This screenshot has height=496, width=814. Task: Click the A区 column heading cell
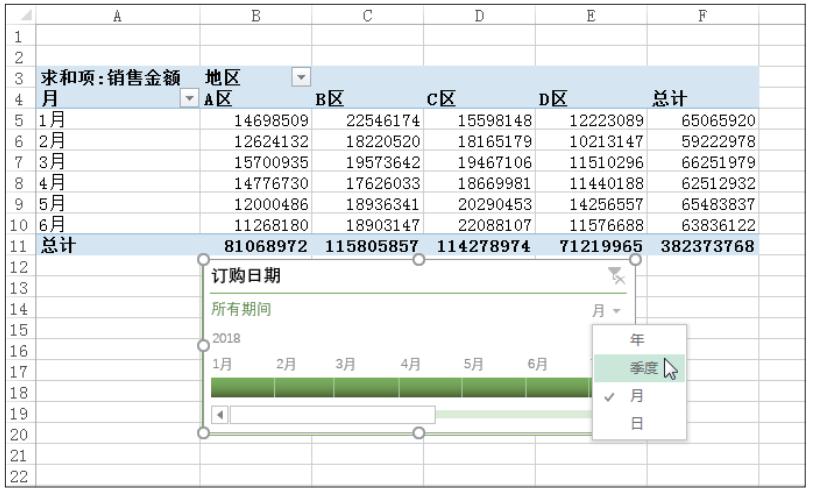tap(256, 98)
